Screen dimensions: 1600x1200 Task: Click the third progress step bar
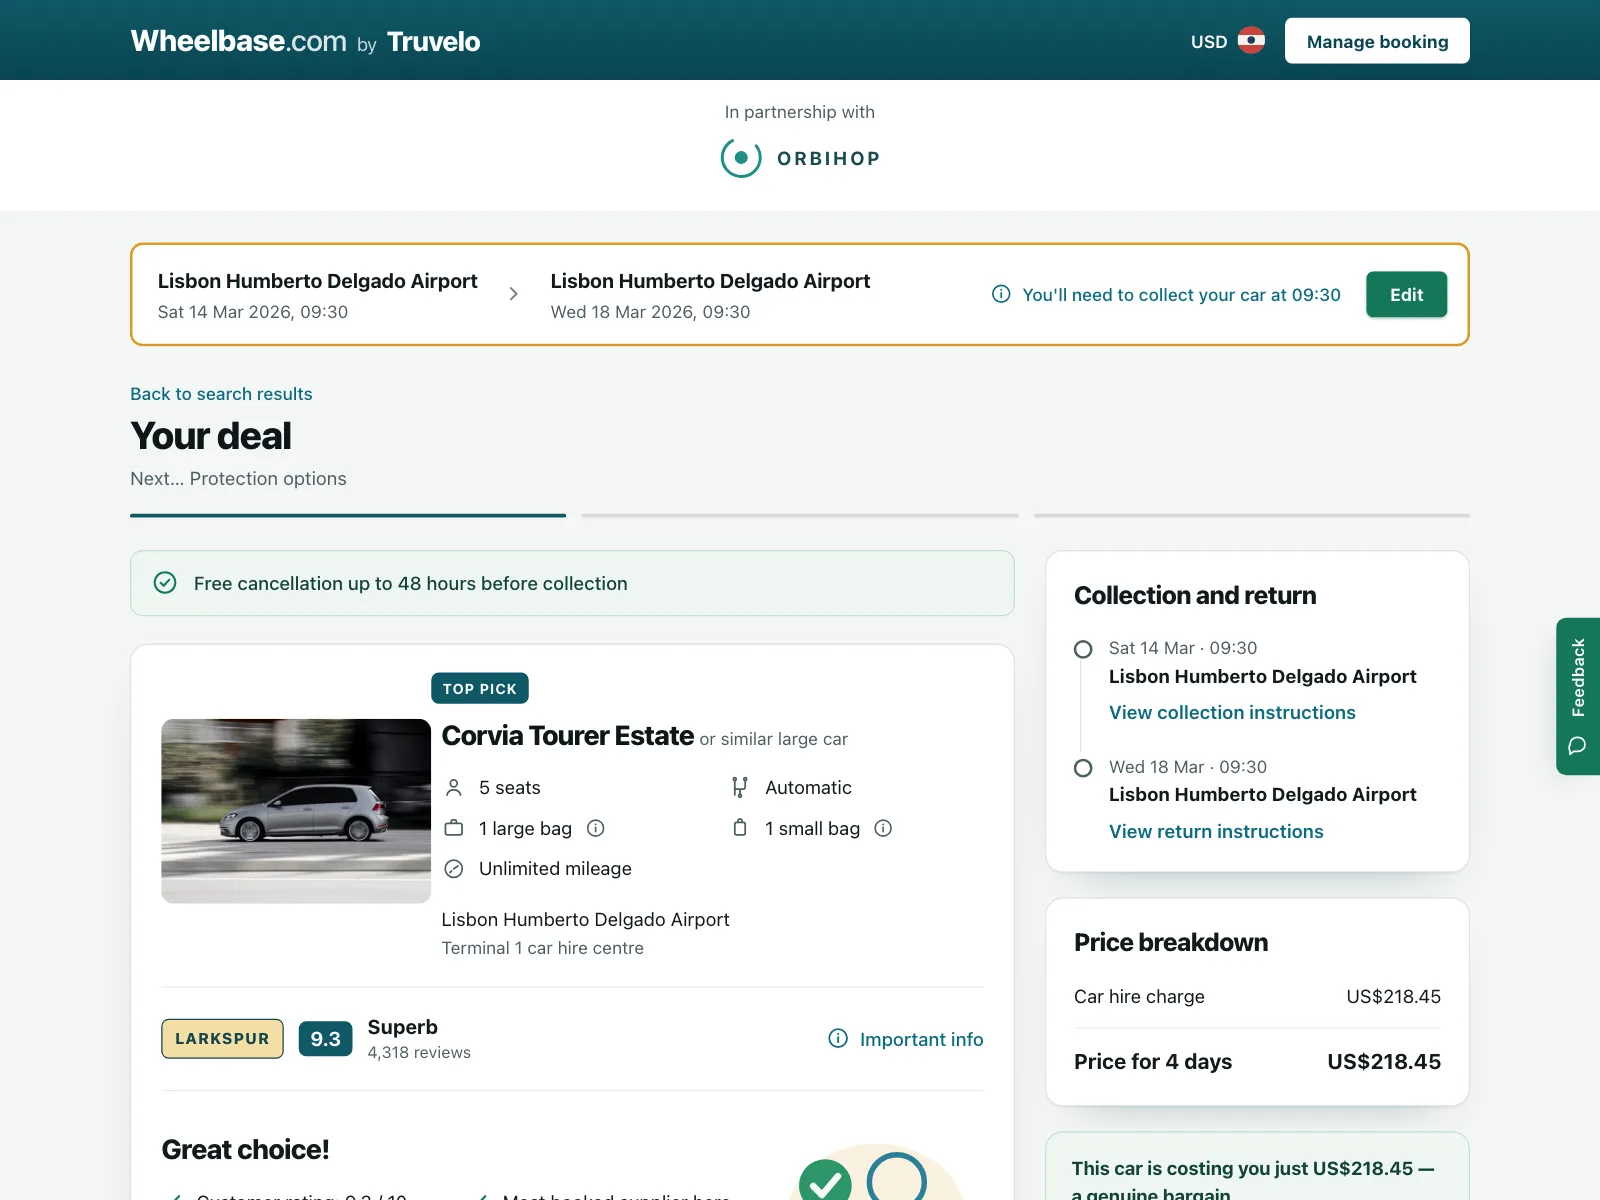click(1252, 516)
